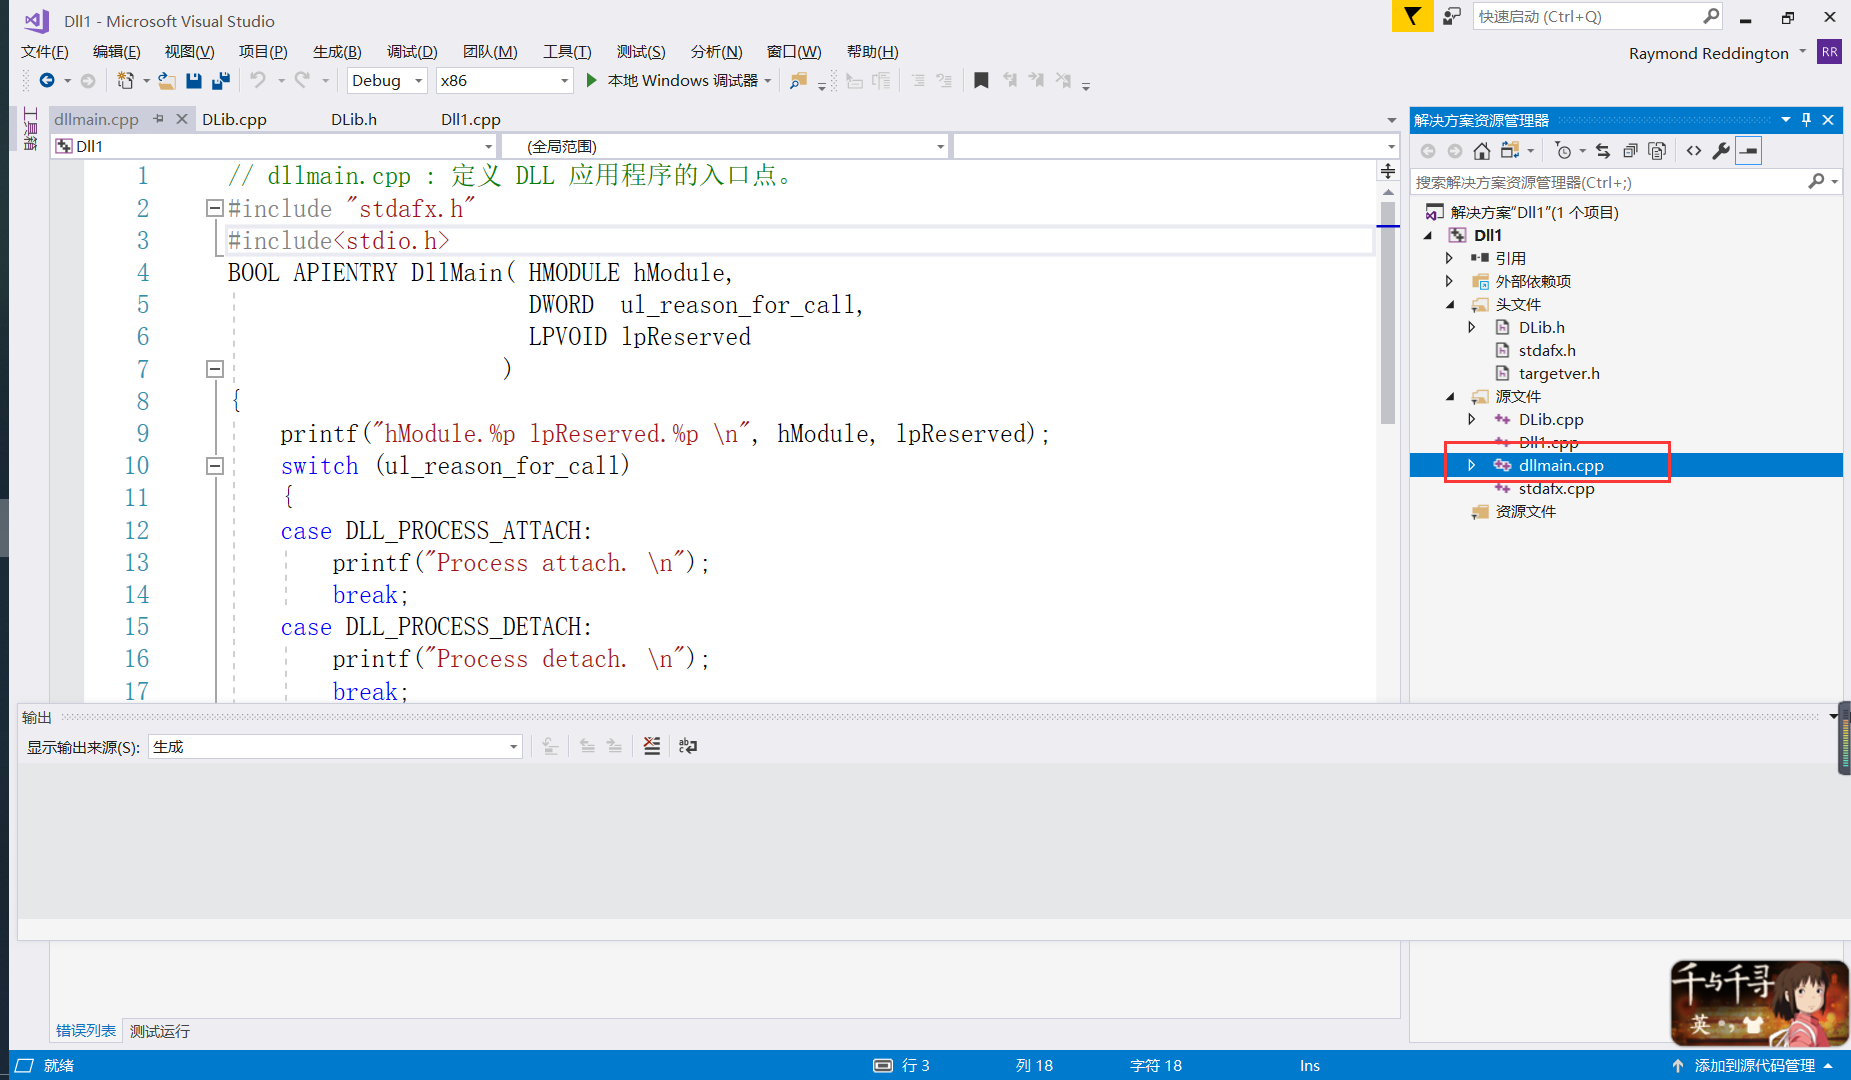This screenshot has height=1080, width=1851.
Task: Switch to the DLib.h tab
Action: click(x=353, y=119)
